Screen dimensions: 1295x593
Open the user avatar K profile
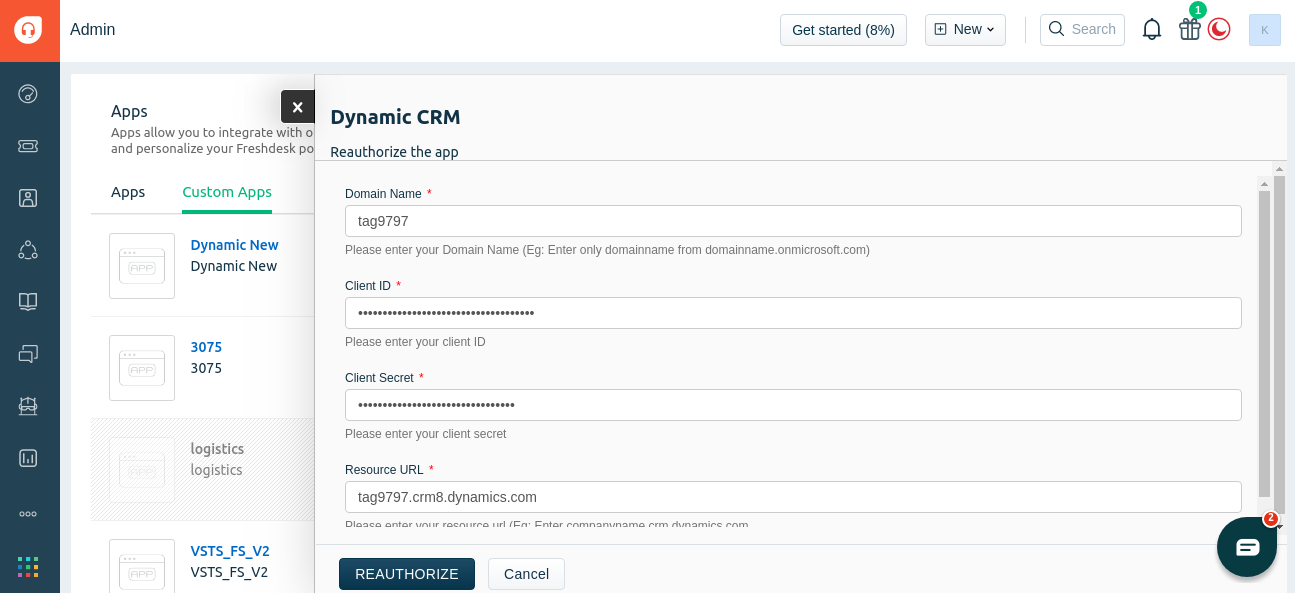(1265, 30)
